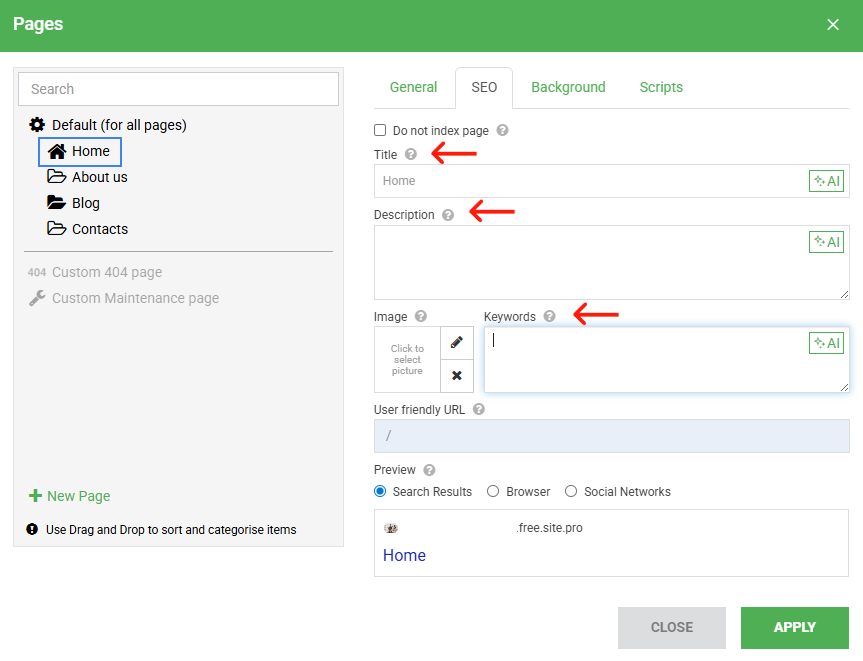Click help icon next to Preview

pyautogui.click(x=429, y=470)
